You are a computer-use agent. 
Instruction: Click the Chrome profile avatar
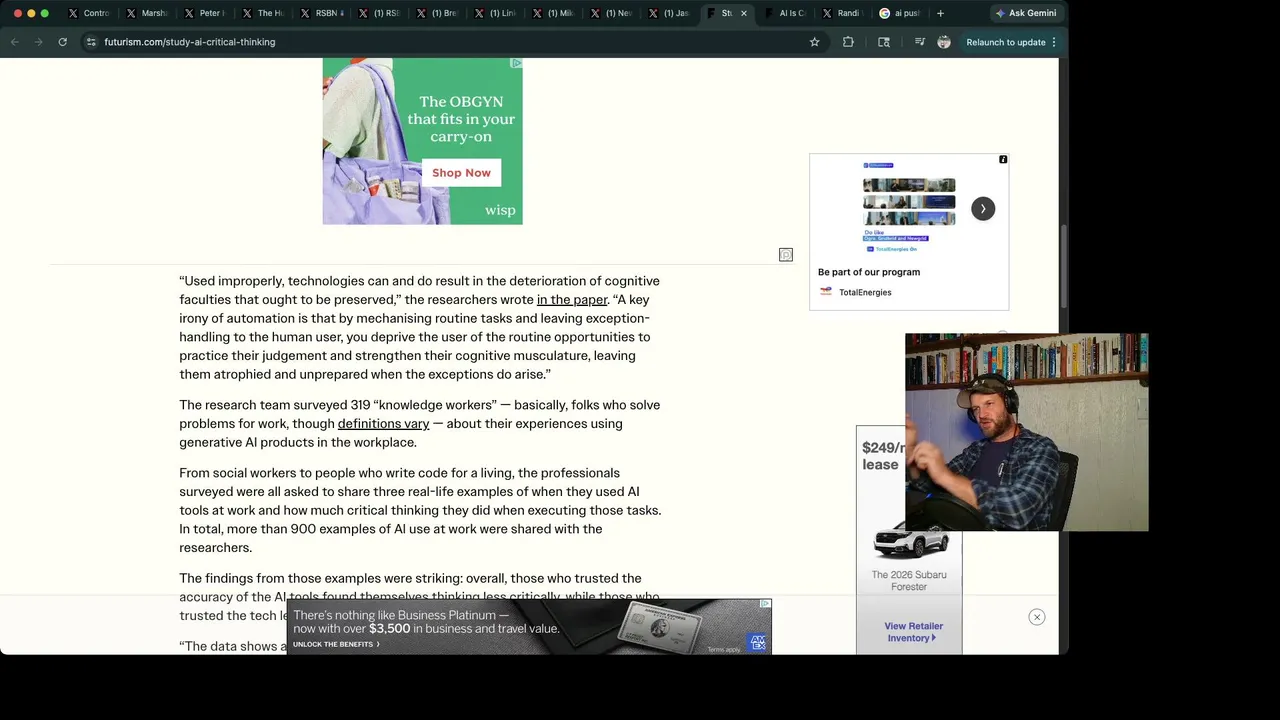click(943, 42)
